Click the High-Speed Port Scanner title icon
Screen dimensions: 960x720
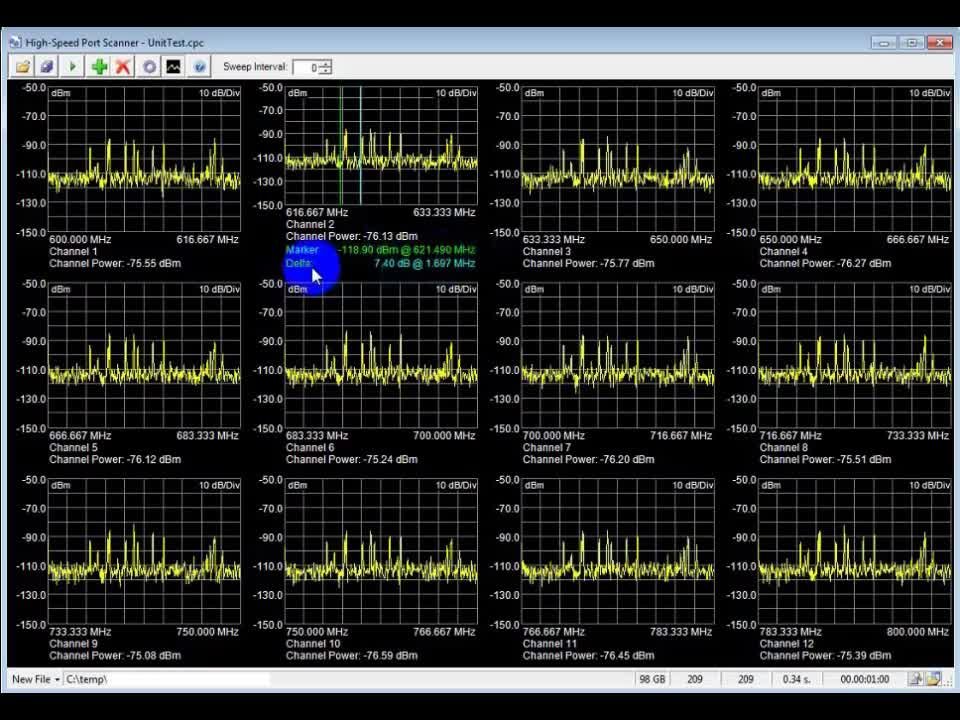[15, 43]
